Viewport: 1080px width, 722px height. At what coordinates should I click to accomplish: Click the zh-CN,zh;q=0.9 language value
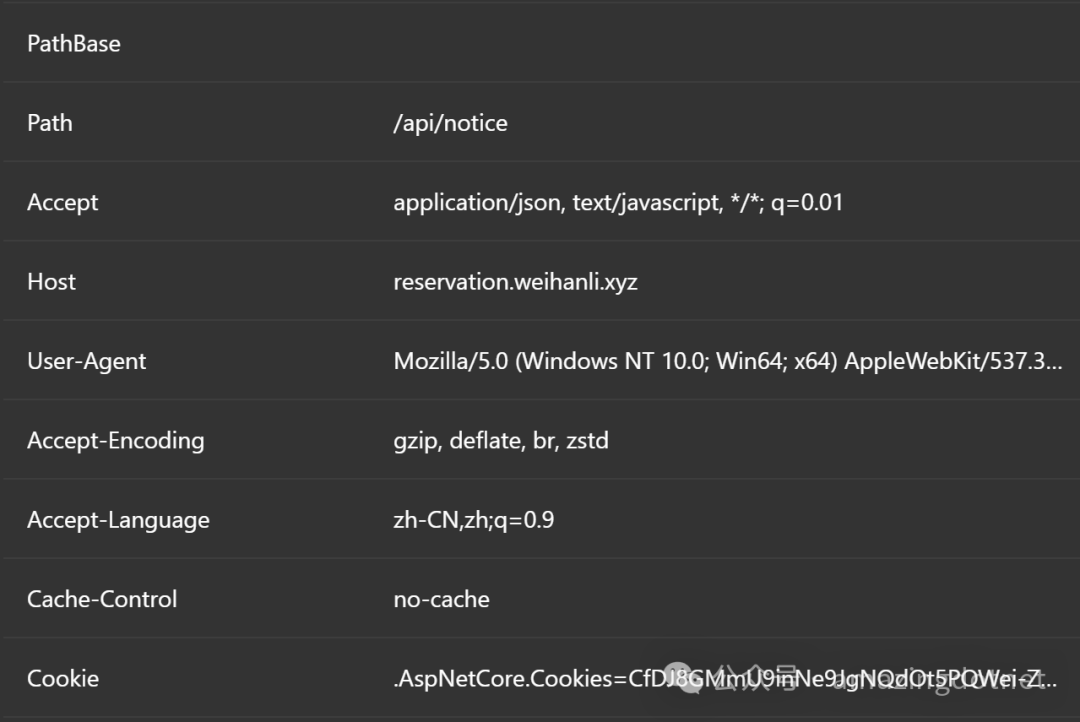point(473,520)
